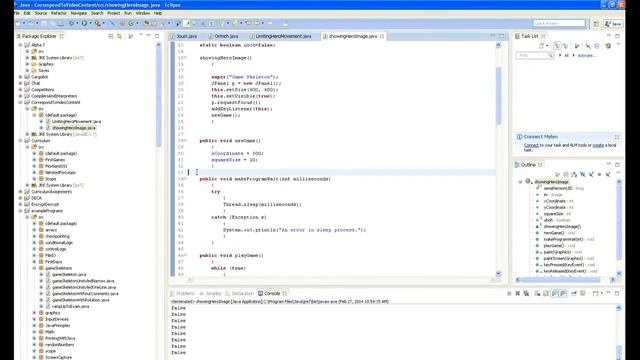Focus the Quick Access search field

pos(559,23)
